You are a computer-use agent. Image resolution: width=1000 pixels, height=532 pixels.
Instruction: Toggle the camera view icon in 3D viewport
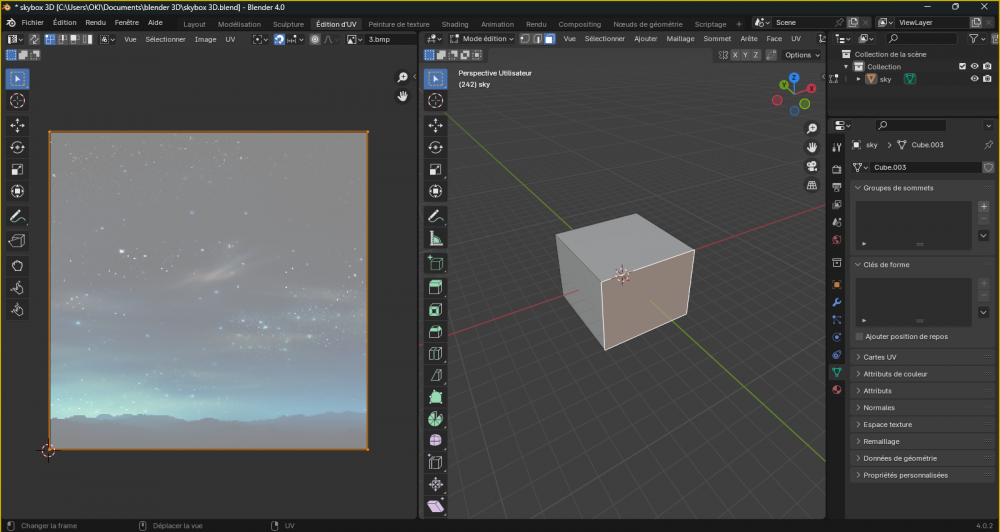(812, 166)
